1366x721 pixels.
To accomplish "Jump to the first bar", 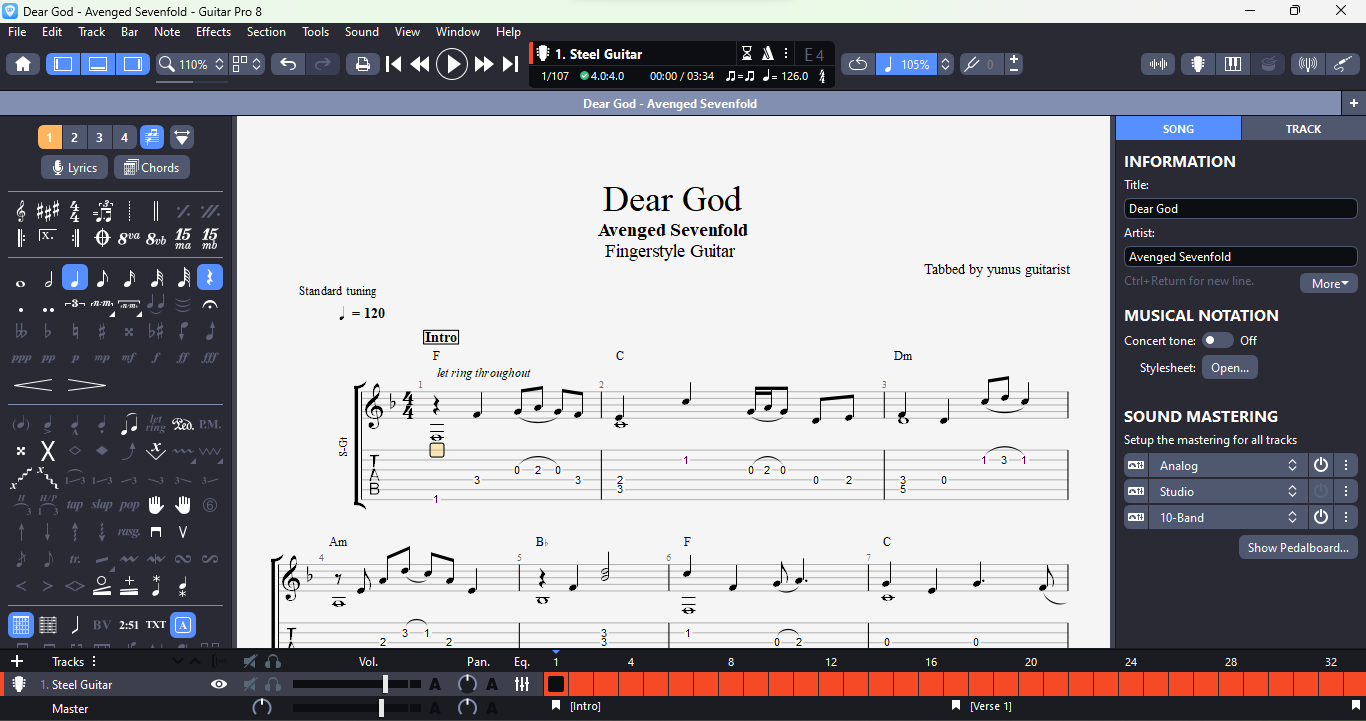I will coord(394,64).
